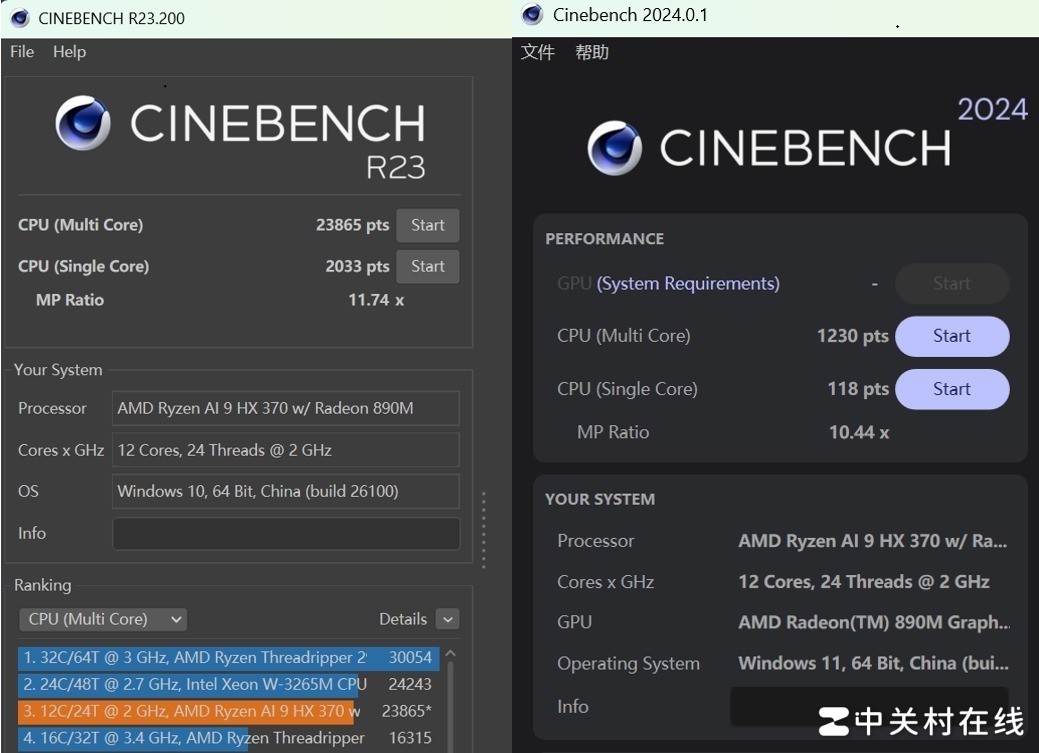1039x753 pixels.
Task: Click the R23 Processor field value
Action: [286, 408]
